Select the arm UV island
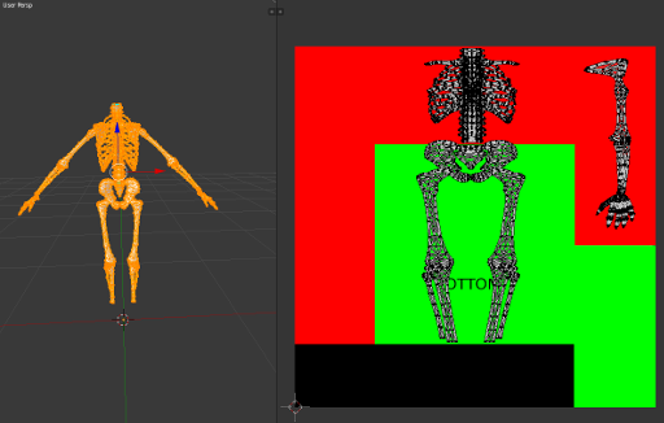Screen dimensions: 664x423 click(612, 143)
